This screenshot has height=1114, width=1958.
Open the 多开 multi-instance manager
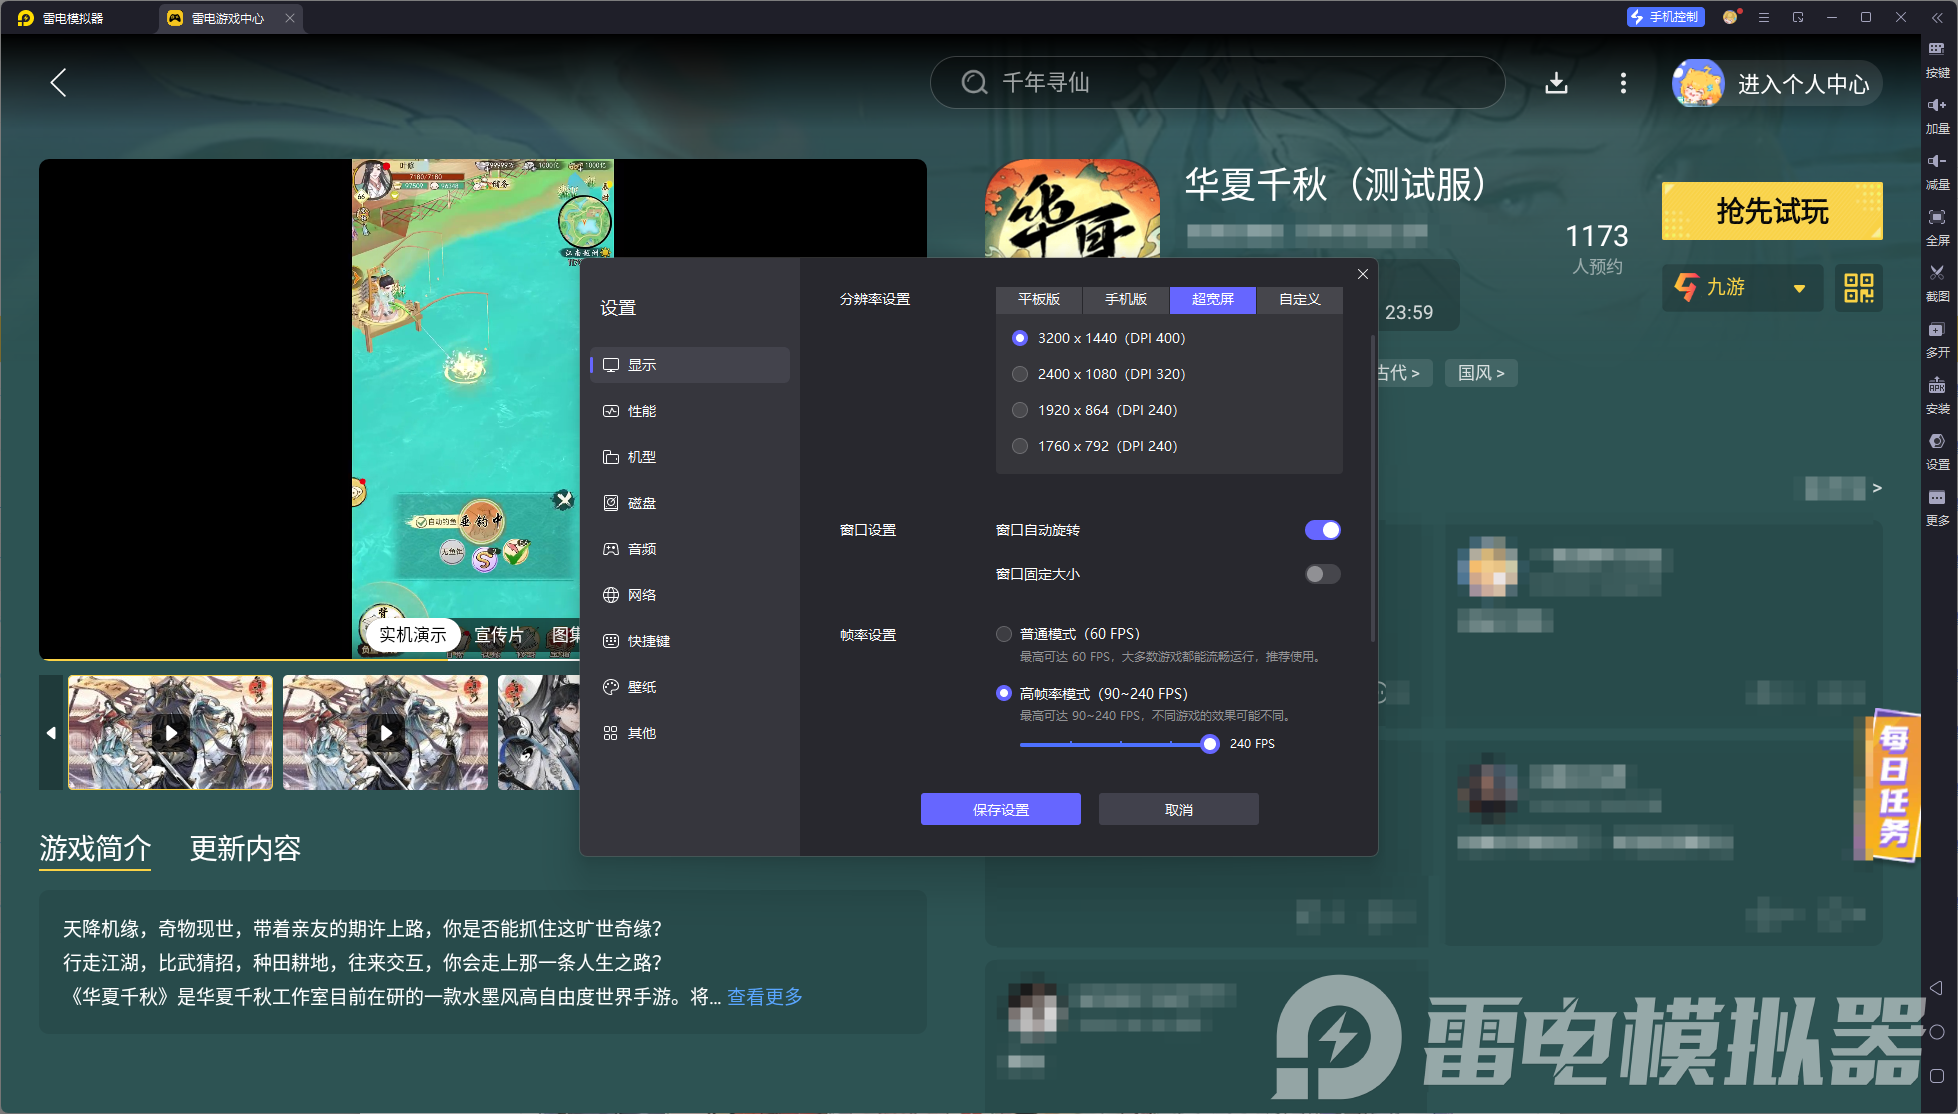tap(1938, 340)
